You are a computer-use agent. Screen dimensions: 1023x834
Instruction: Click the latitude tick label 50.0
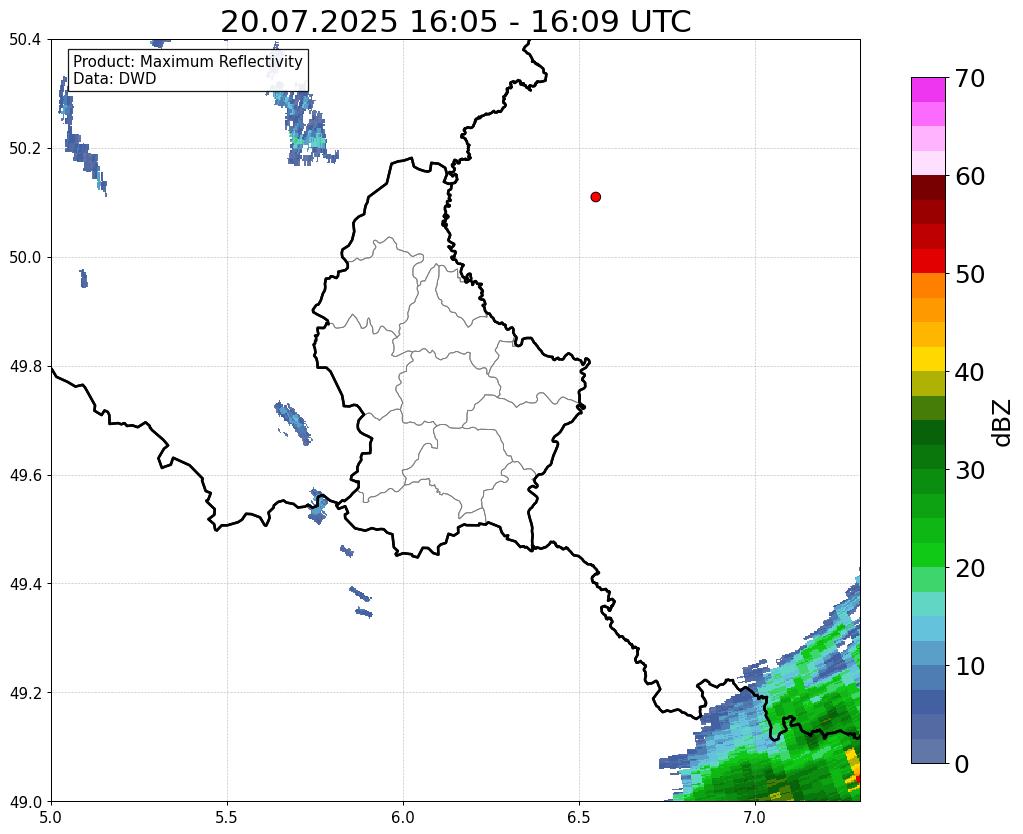pyautogui.click(x=25, y=258)
